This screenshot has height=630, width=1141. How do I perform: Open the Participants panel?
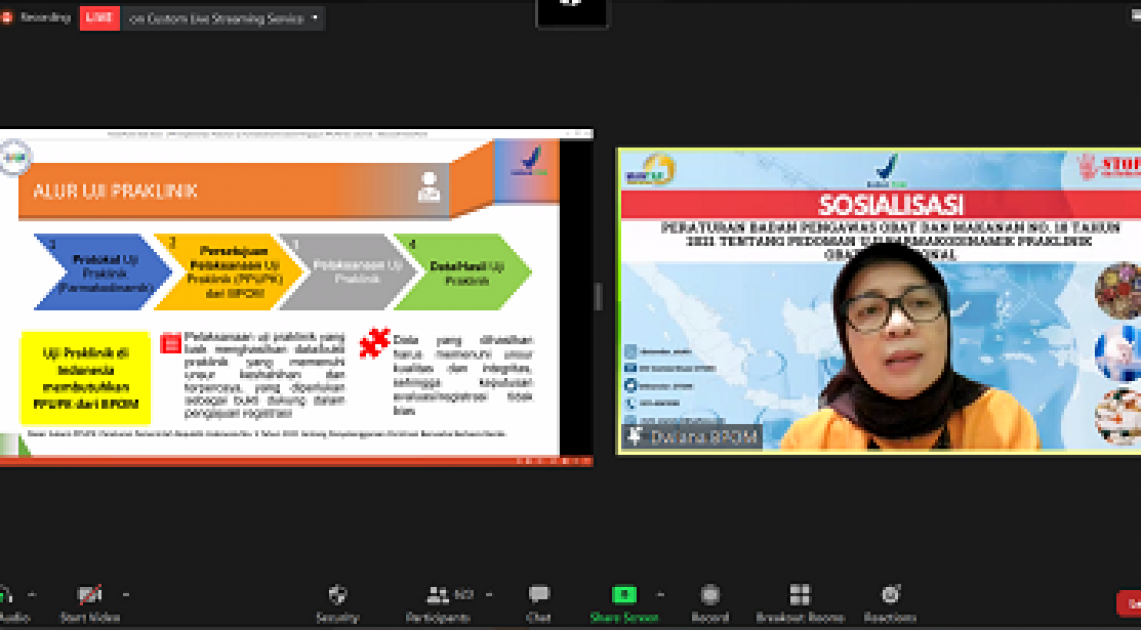pyautogui.click(x=438, y=596)
